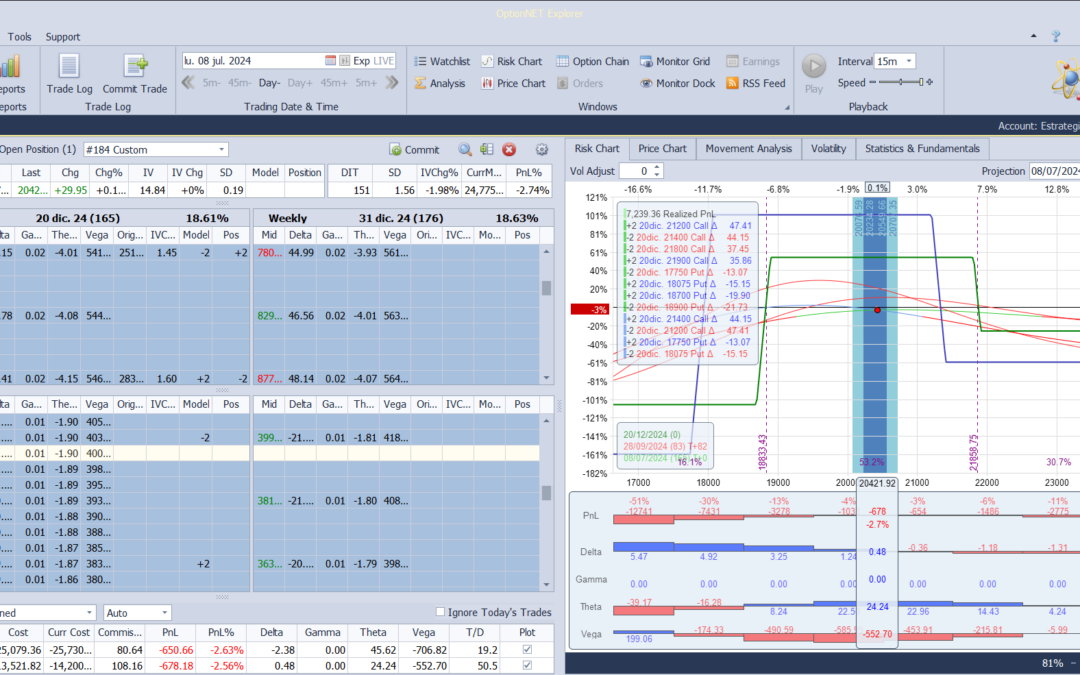The width and height of the screenshot is (1080, 675).
Task: Switch to the Movement Analysis tab
Action: click(749, 149)
